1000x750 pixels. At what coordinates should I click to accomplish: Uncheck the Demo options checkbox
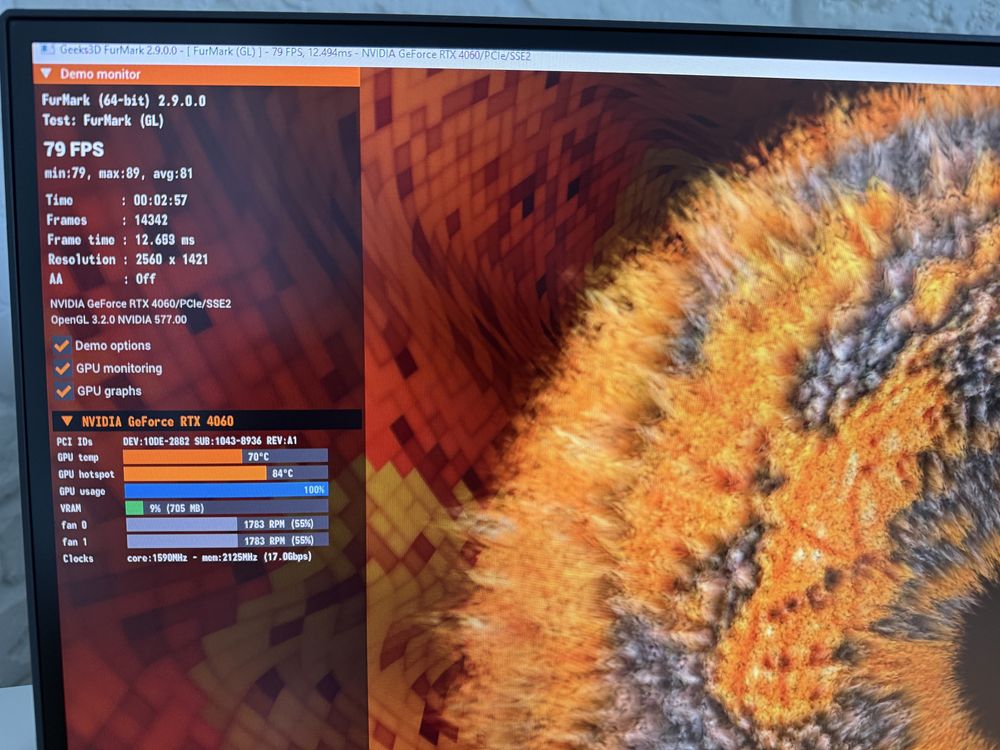tap(61, 345)
